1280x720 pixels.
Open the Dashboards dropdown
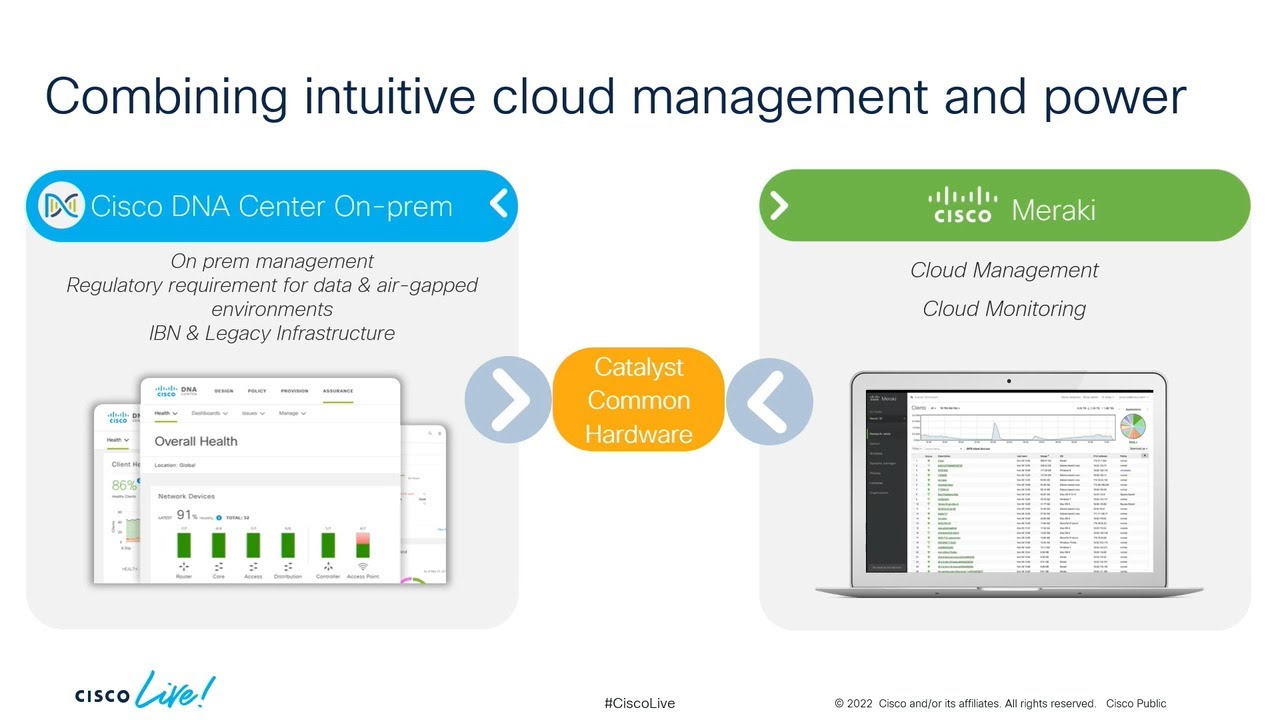(210, 413)
